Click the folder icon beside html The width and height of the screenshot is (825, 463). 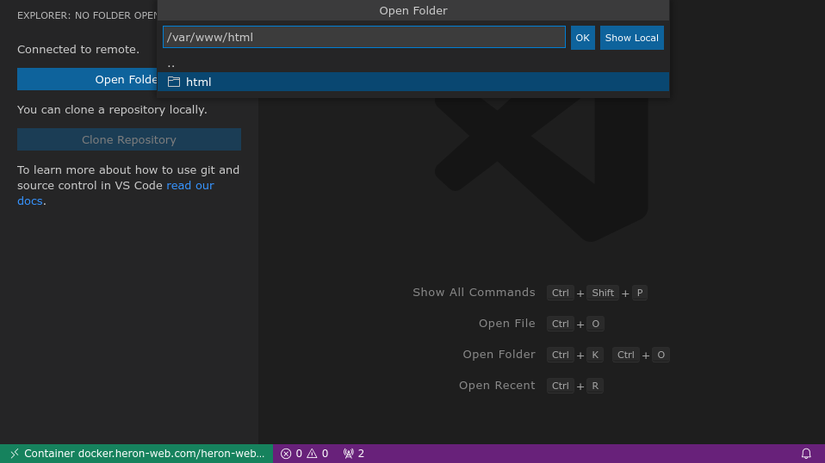[174, 82]
